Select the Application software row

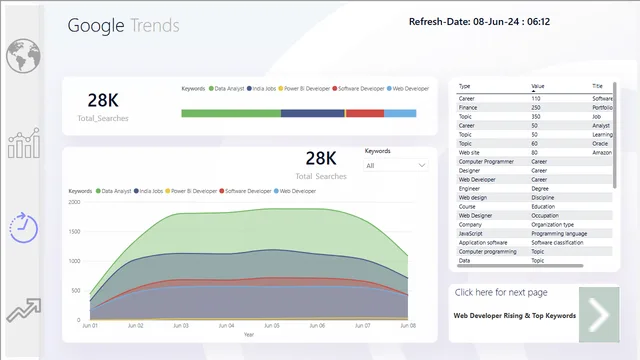[x=534, y=242]
